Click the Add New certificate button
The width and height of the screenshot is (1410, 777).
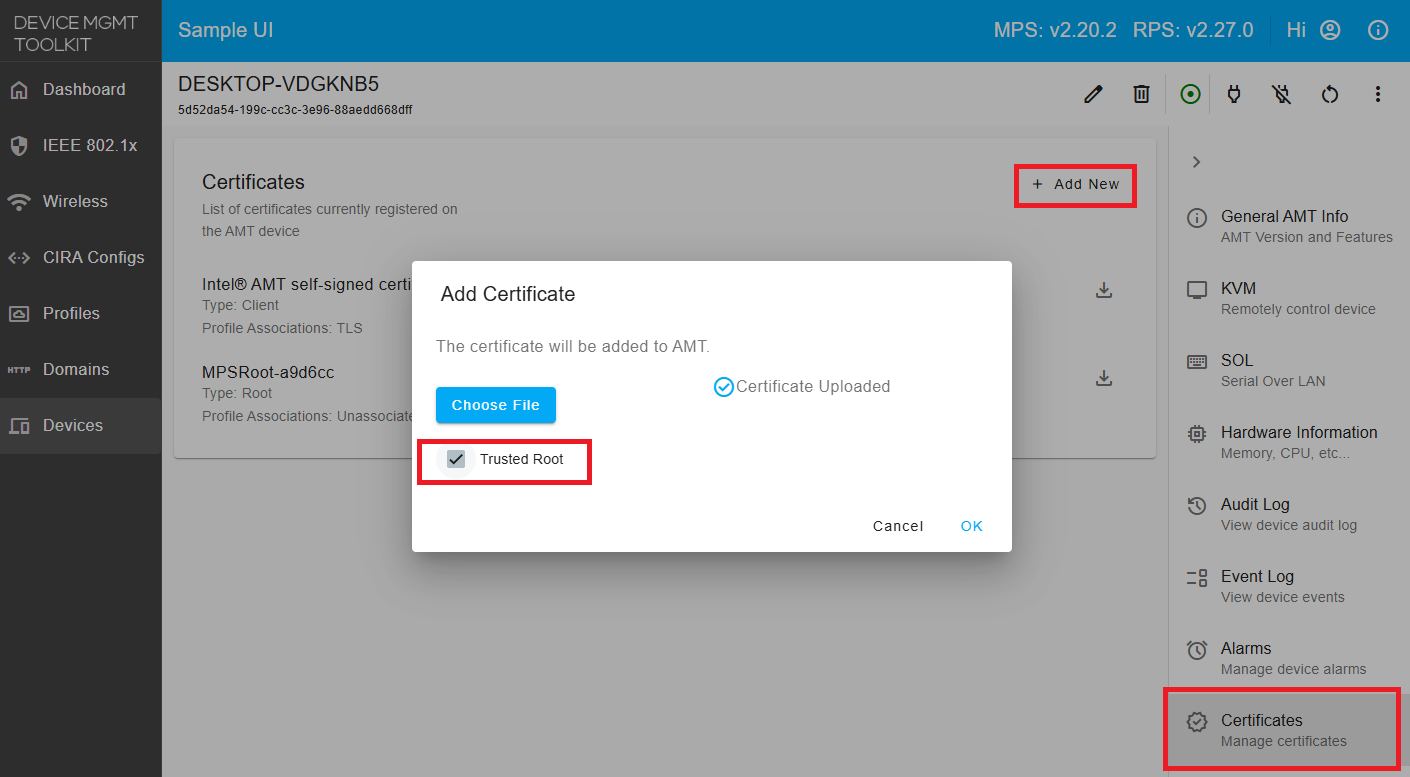tap(1076, 185)
